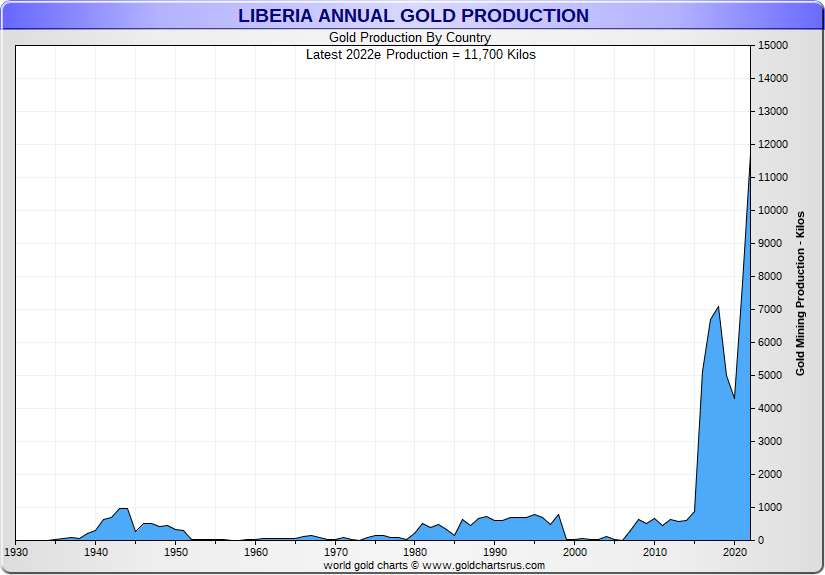Select the 1970 tick label on the x-axis
This screenshot has width=825, height=575.
click(336, 552)
